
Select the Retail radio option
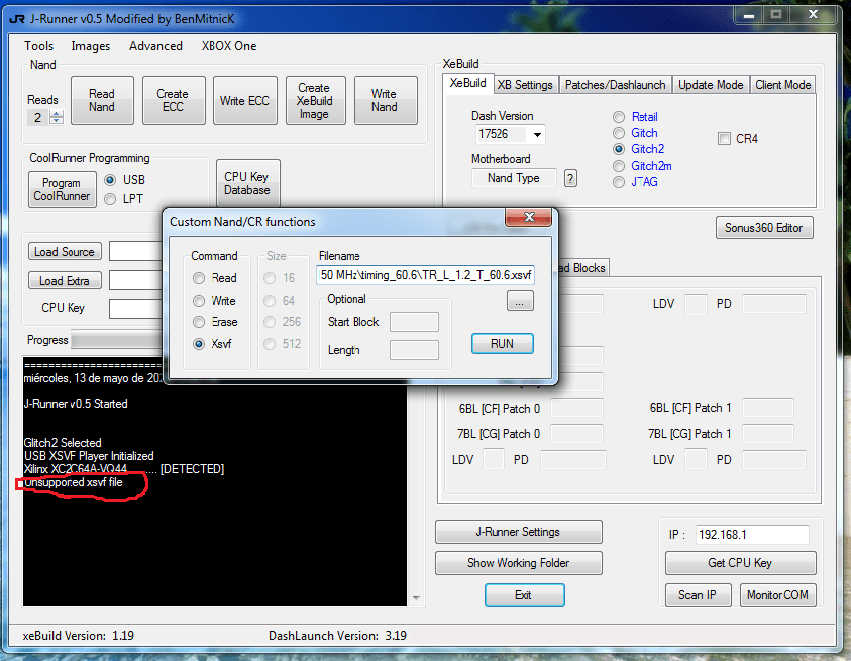coord(619,117)
